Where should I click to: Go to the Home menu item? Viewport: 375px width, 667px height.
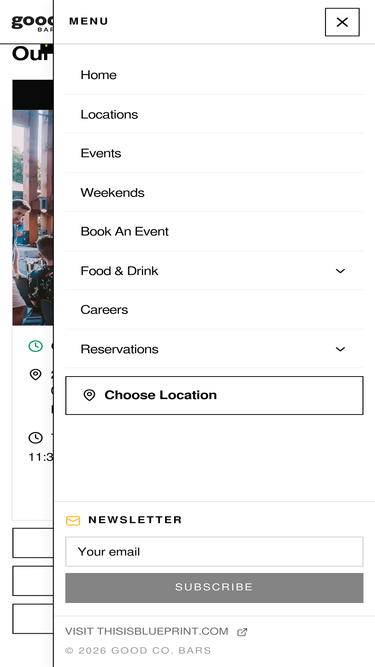214,75
